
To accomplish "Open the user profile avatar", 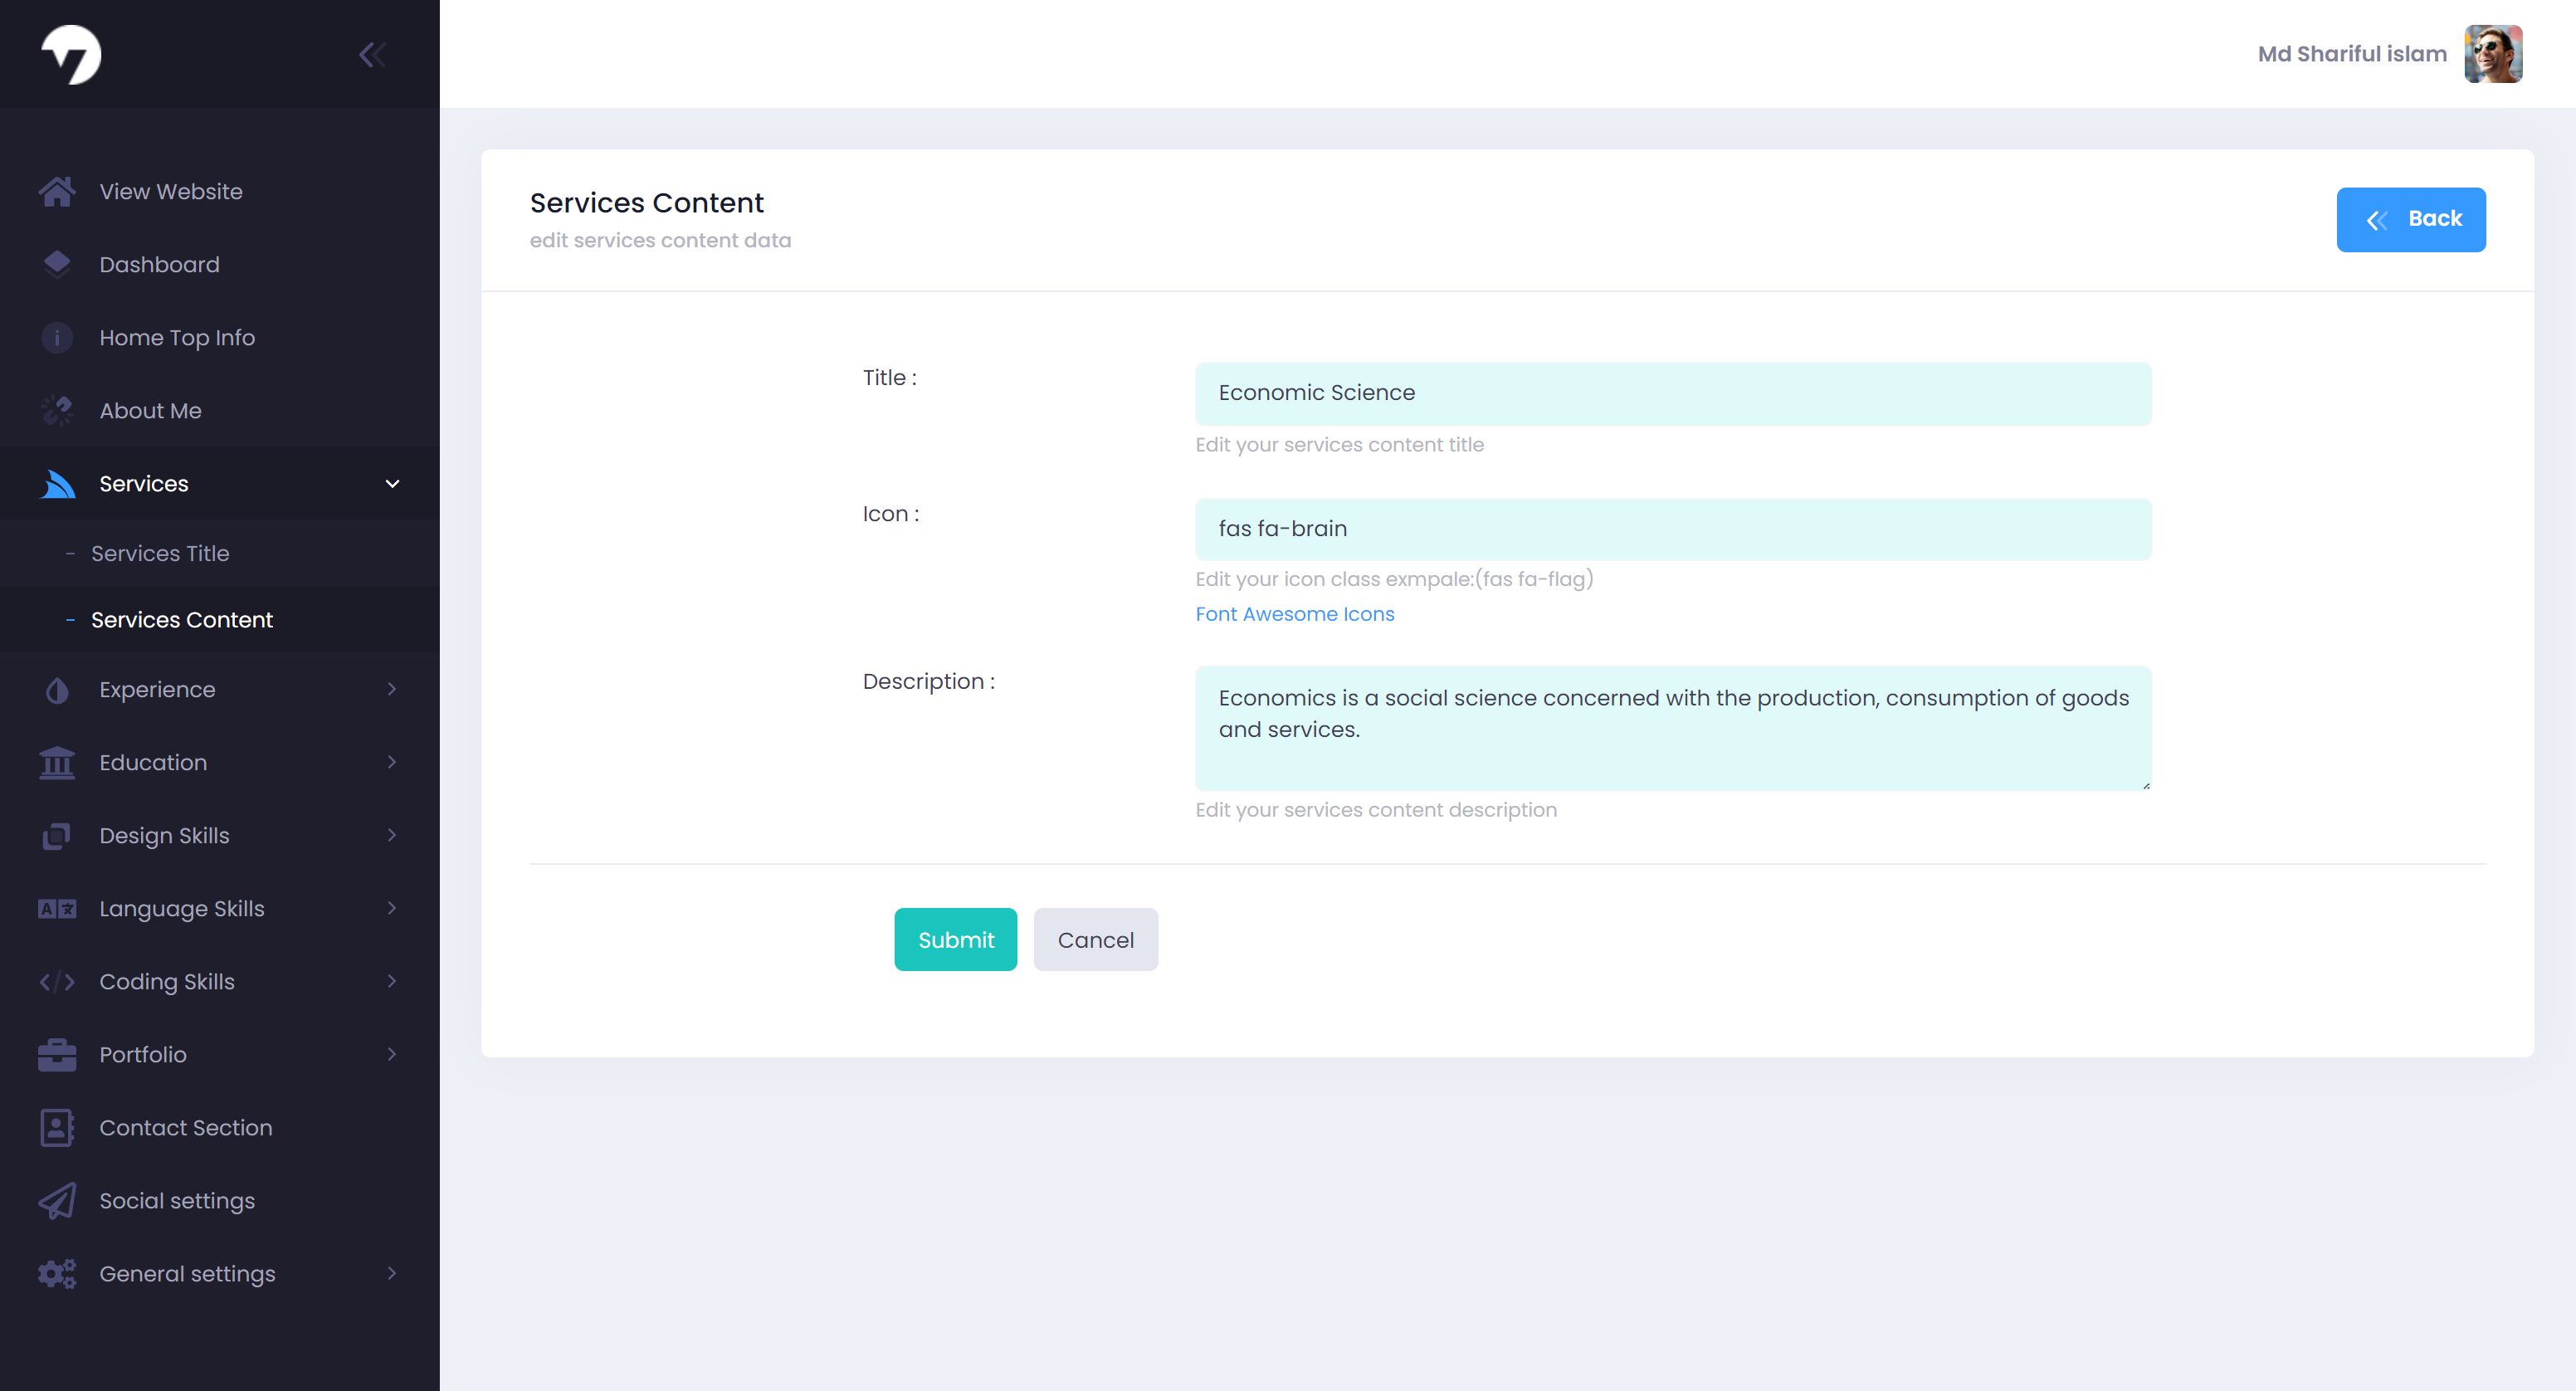I will pyautogui.click(x=2492, y=54).
